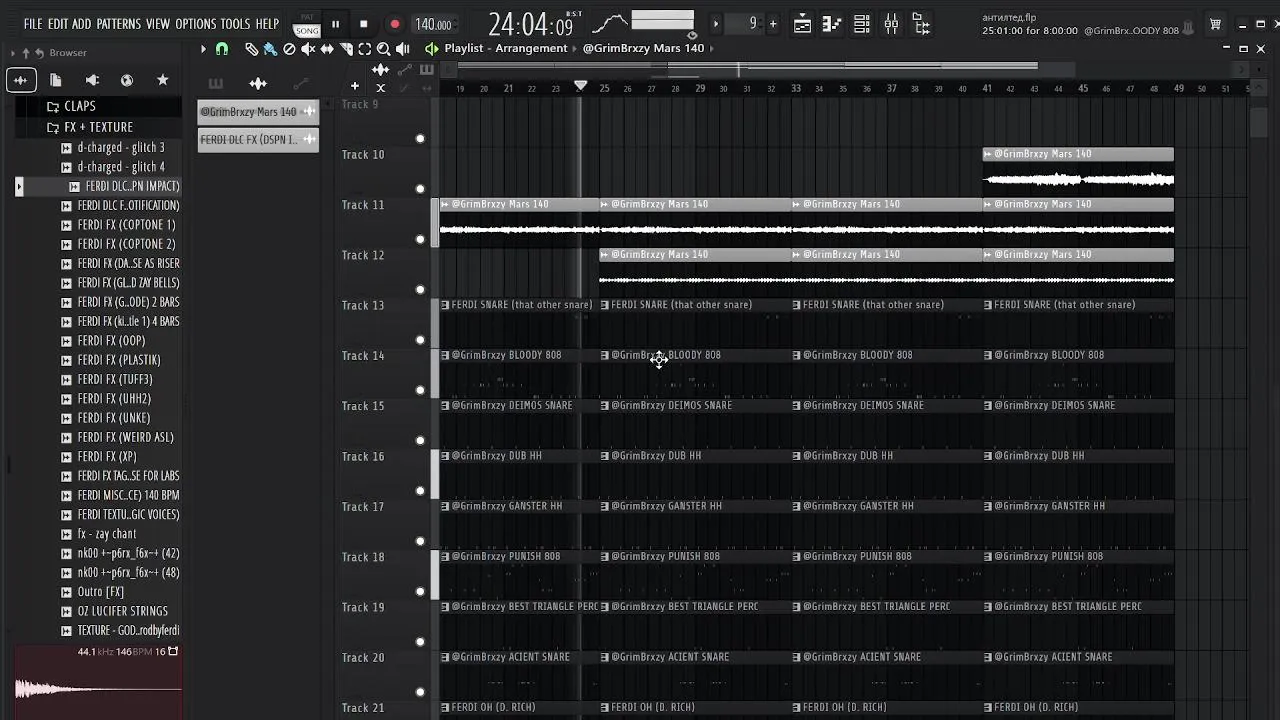Show audio clips in the picker panel

tap(258, 83)
